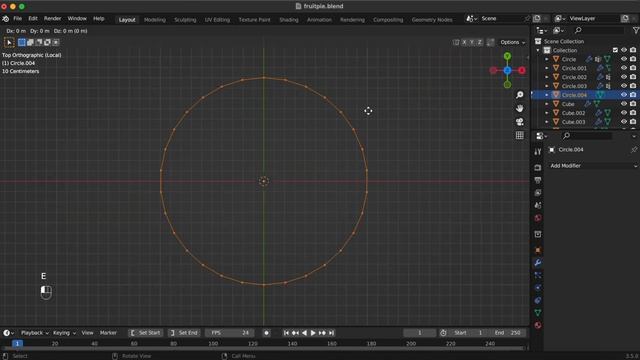Open the Output properties tab icon
Screen dimensions: 640x360
click(x=538, y=180)
